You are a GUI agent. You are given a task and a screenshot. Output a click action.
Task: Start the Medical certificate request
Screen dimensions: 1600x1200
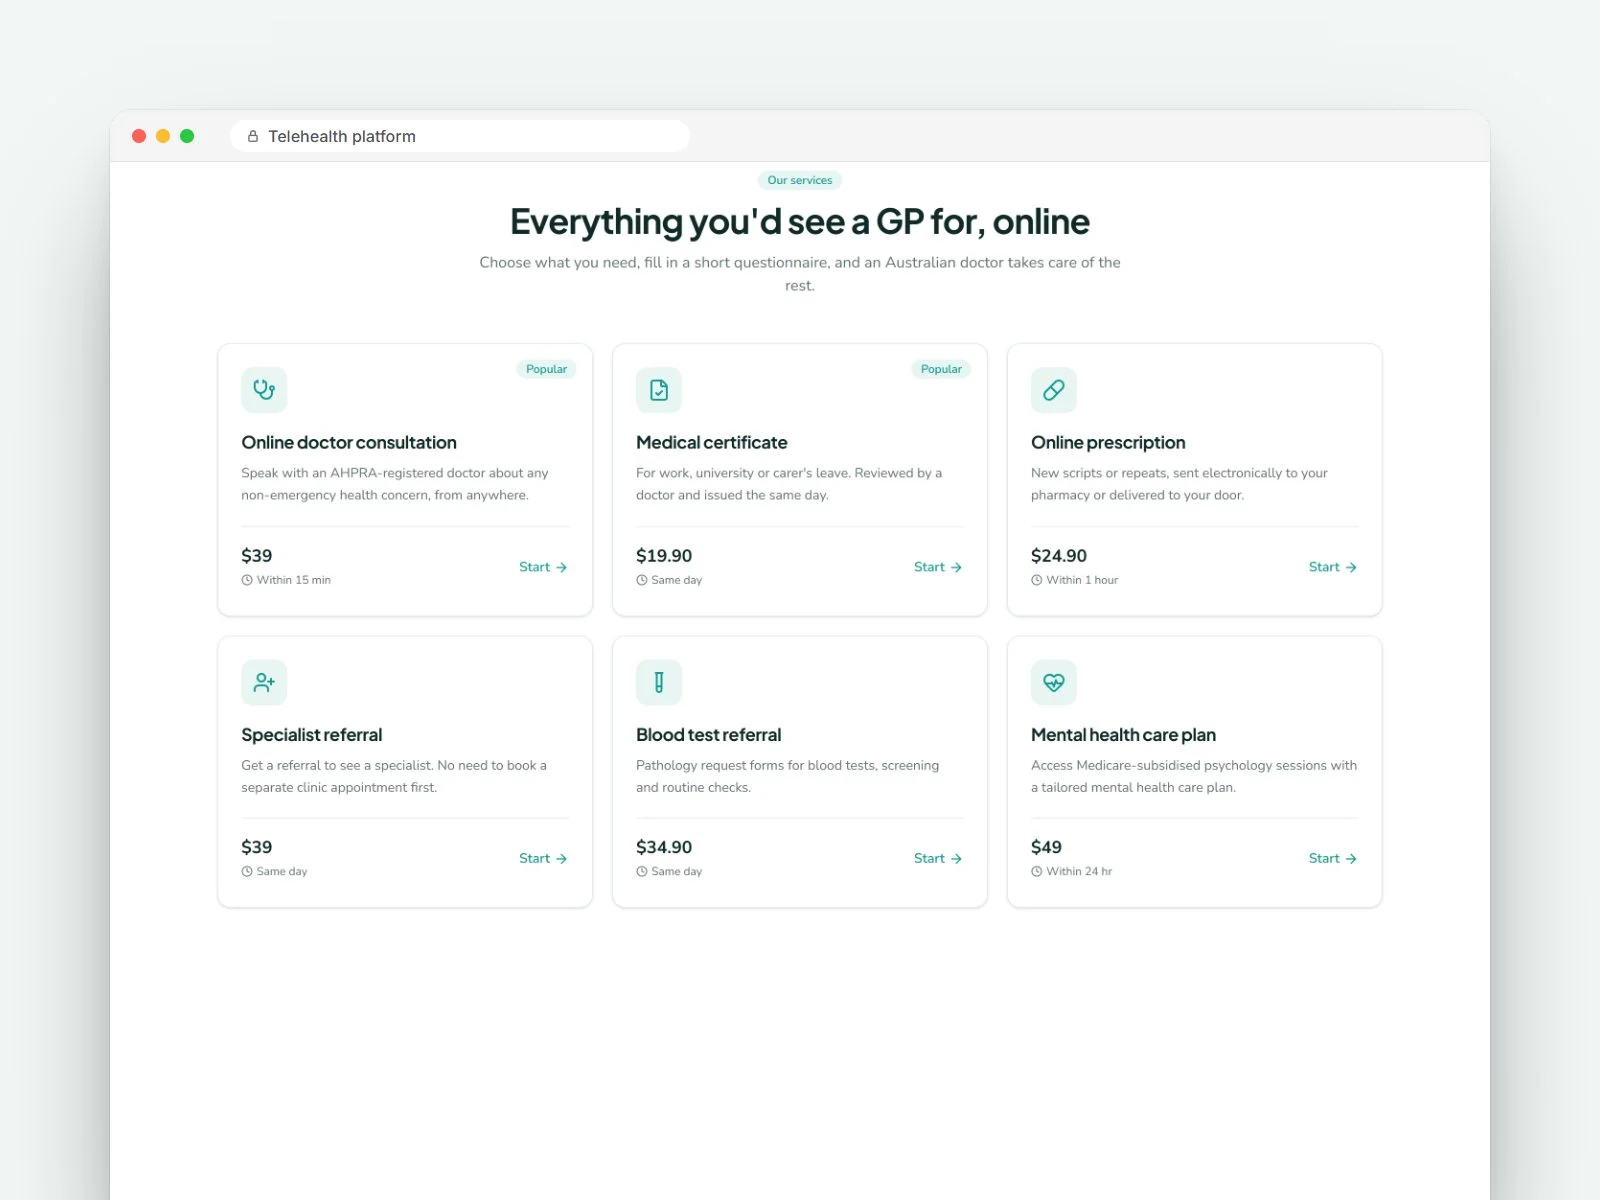pyautogui.click(x=938, y=567)
